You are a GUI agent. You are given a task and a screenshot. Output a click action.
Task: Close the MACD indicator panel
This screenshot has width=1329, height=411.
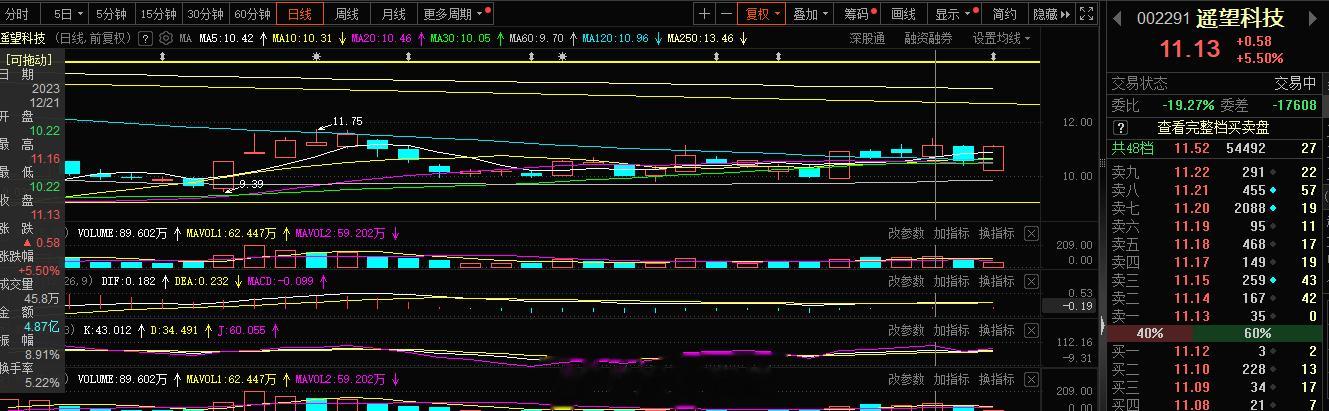click(x=1032, y=281)
